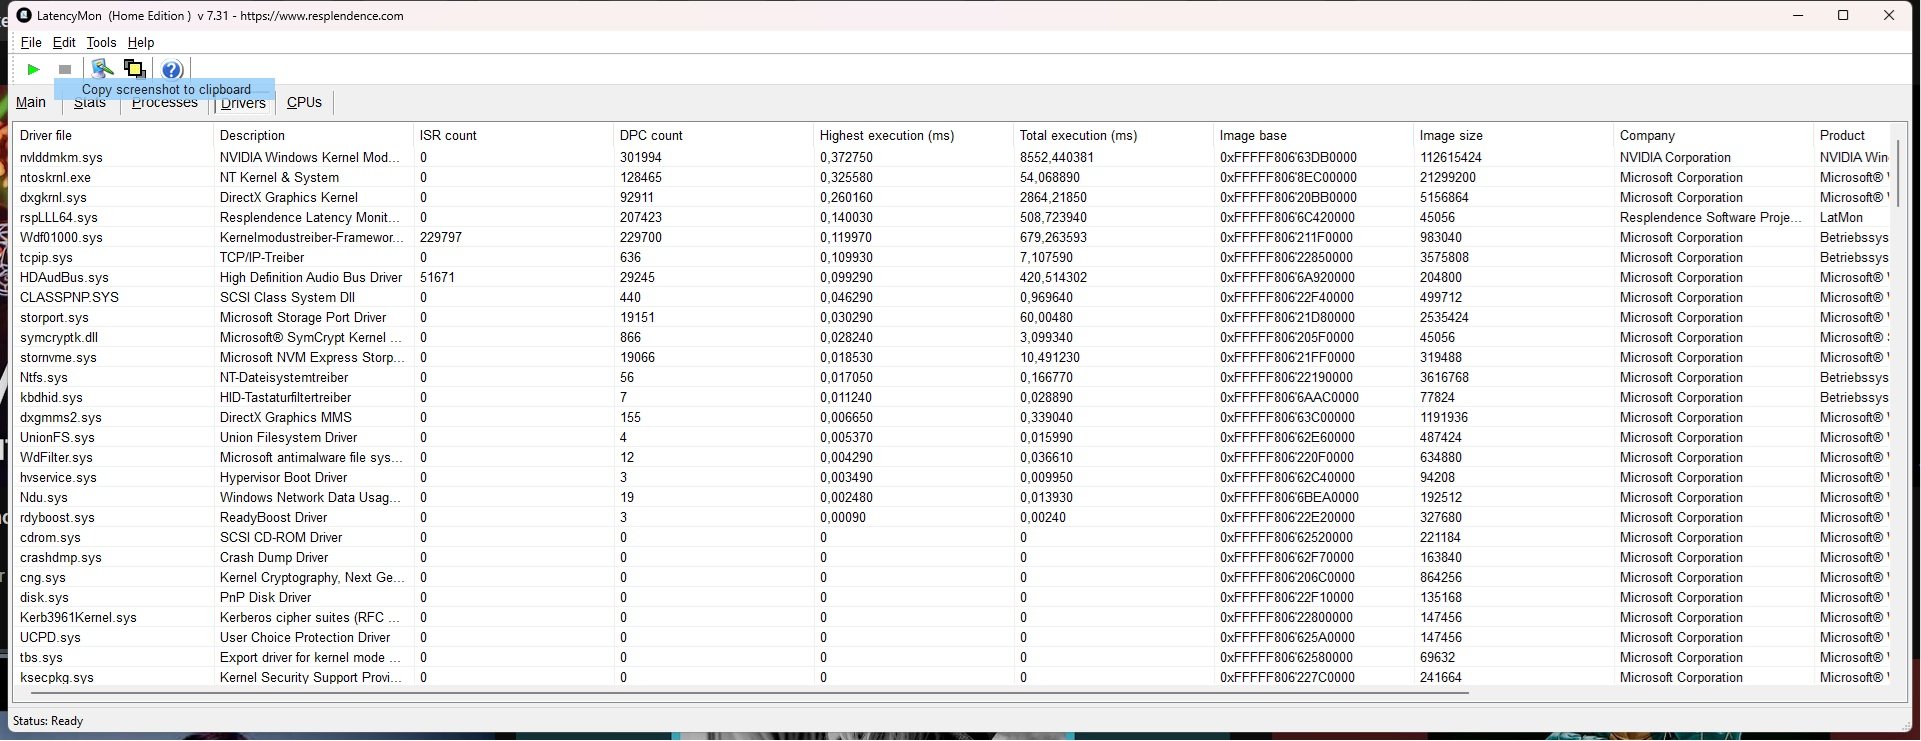Select the dxgmms2.sys driver row
This screenshot has height=741, width=1921.
(953, 417)
